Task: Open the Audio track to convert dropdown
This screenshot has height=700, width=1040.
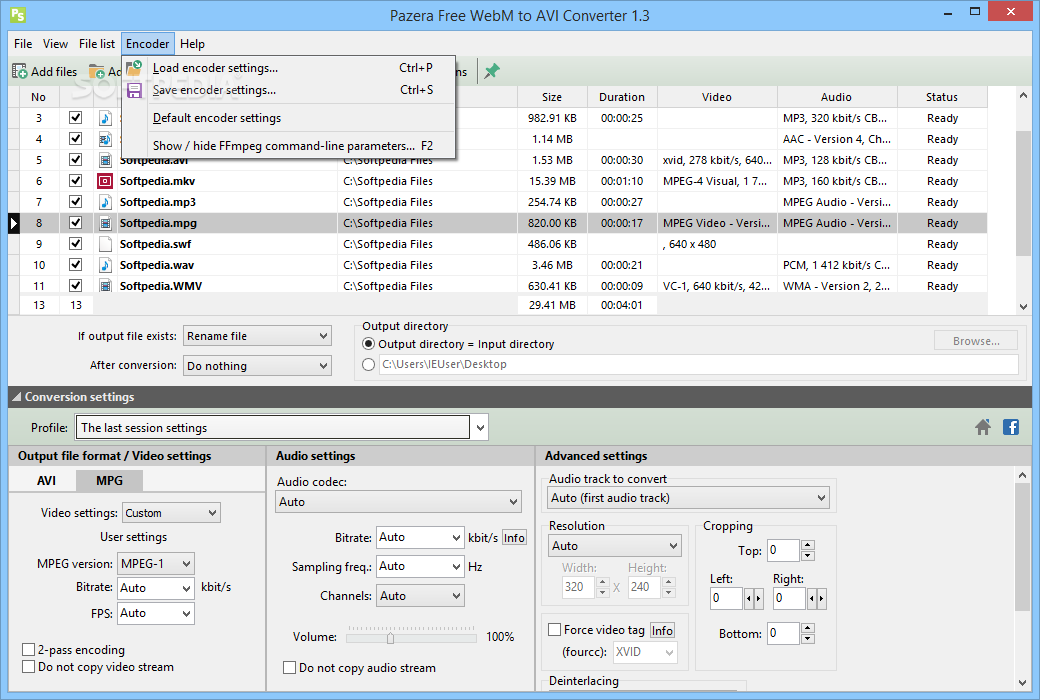Action: click(688, 498)
